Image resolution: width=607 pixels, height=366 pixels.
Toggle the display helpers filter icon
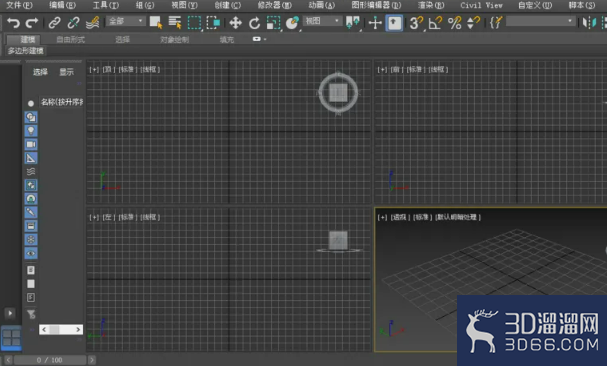click(x=31, y=158)
